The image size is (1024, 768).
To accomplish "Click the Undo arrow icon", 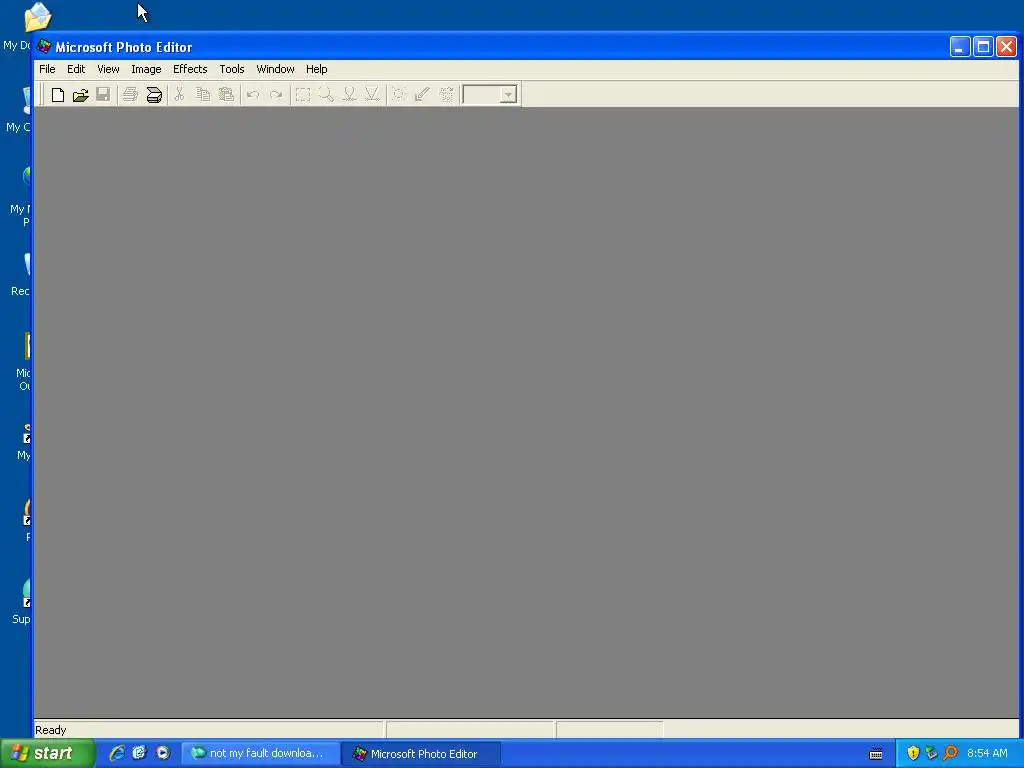I will [253, 95].
